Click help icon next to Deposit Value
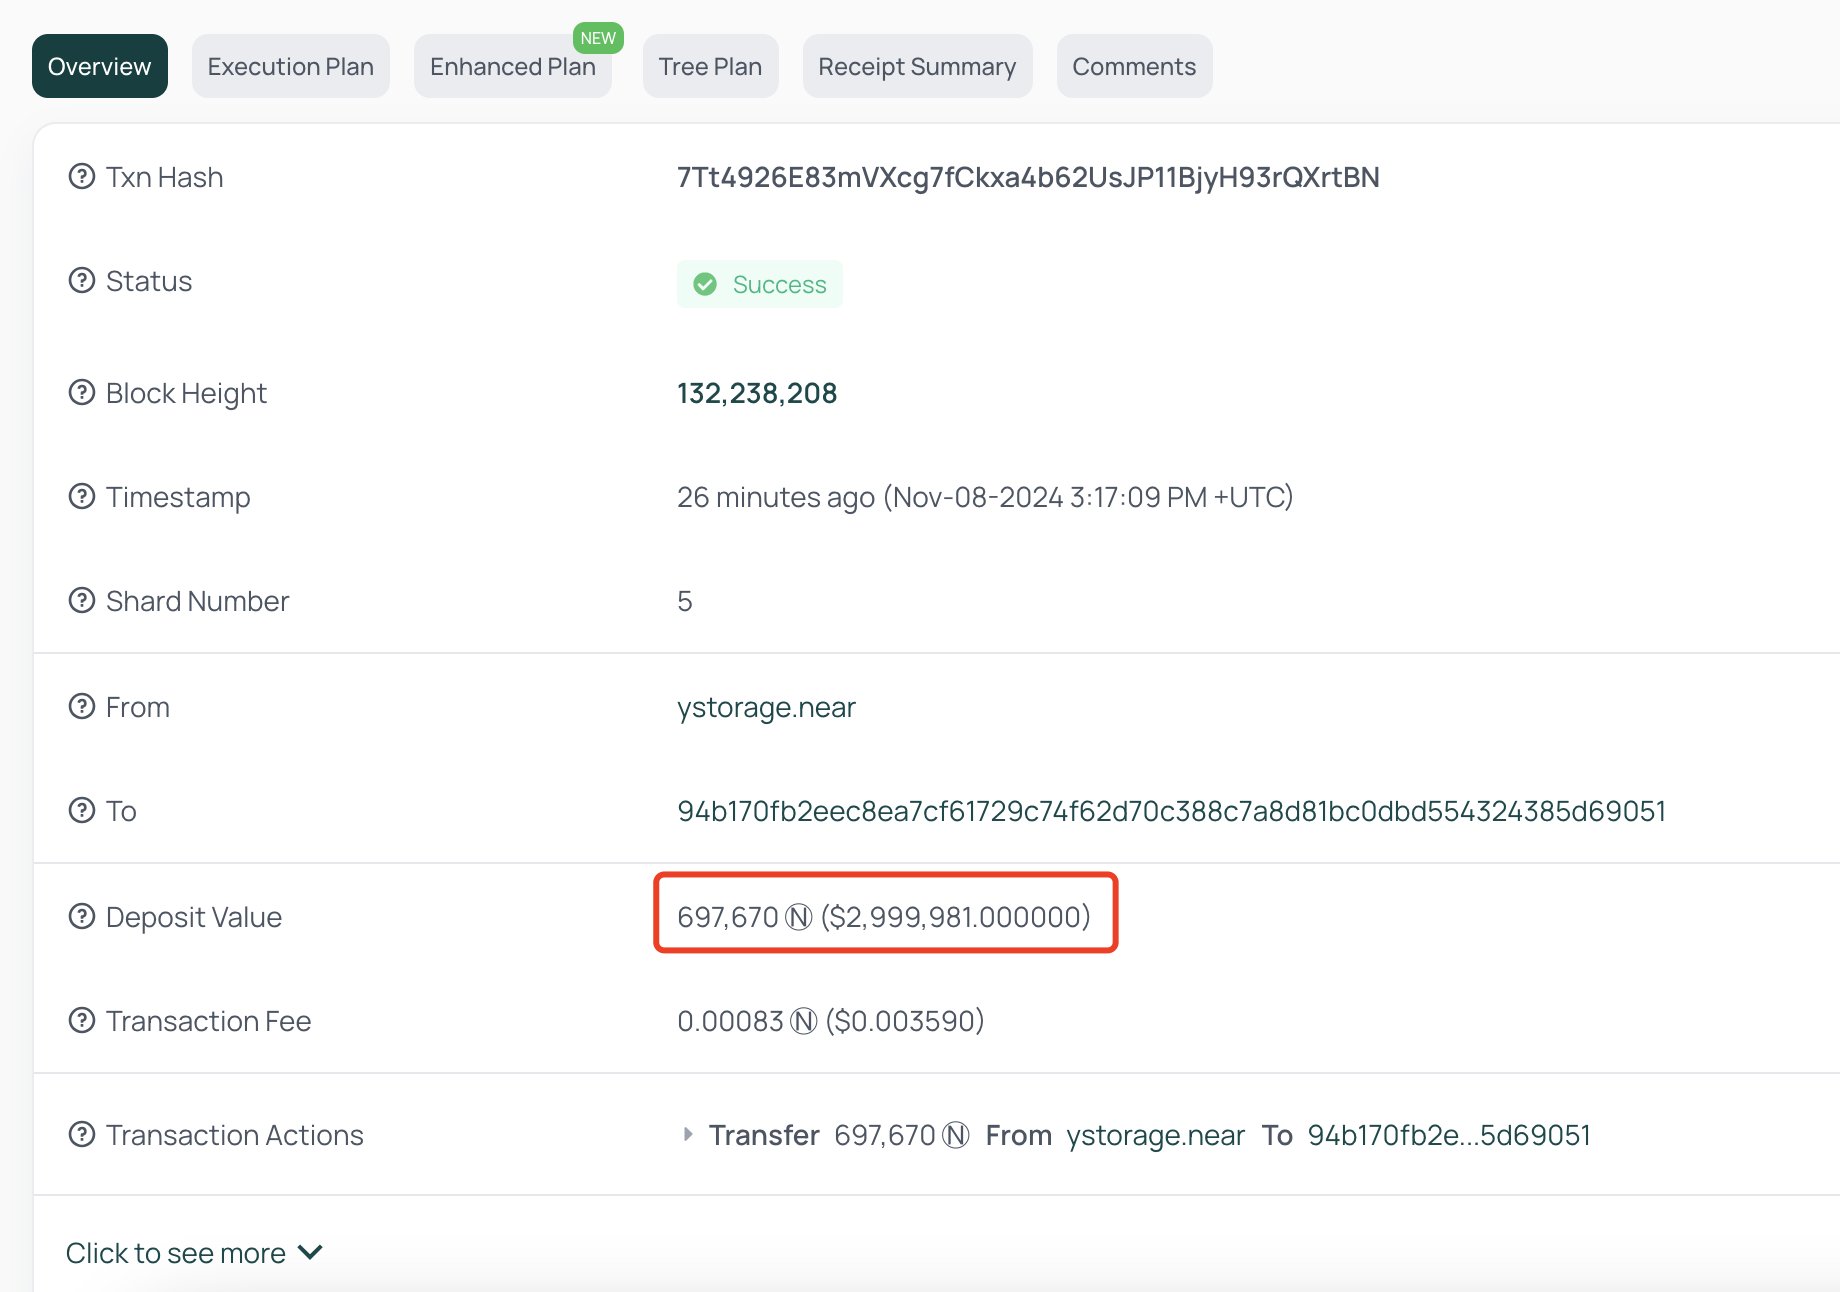Viewport: 1840px width, 1292px height. (x=81, y=917)
